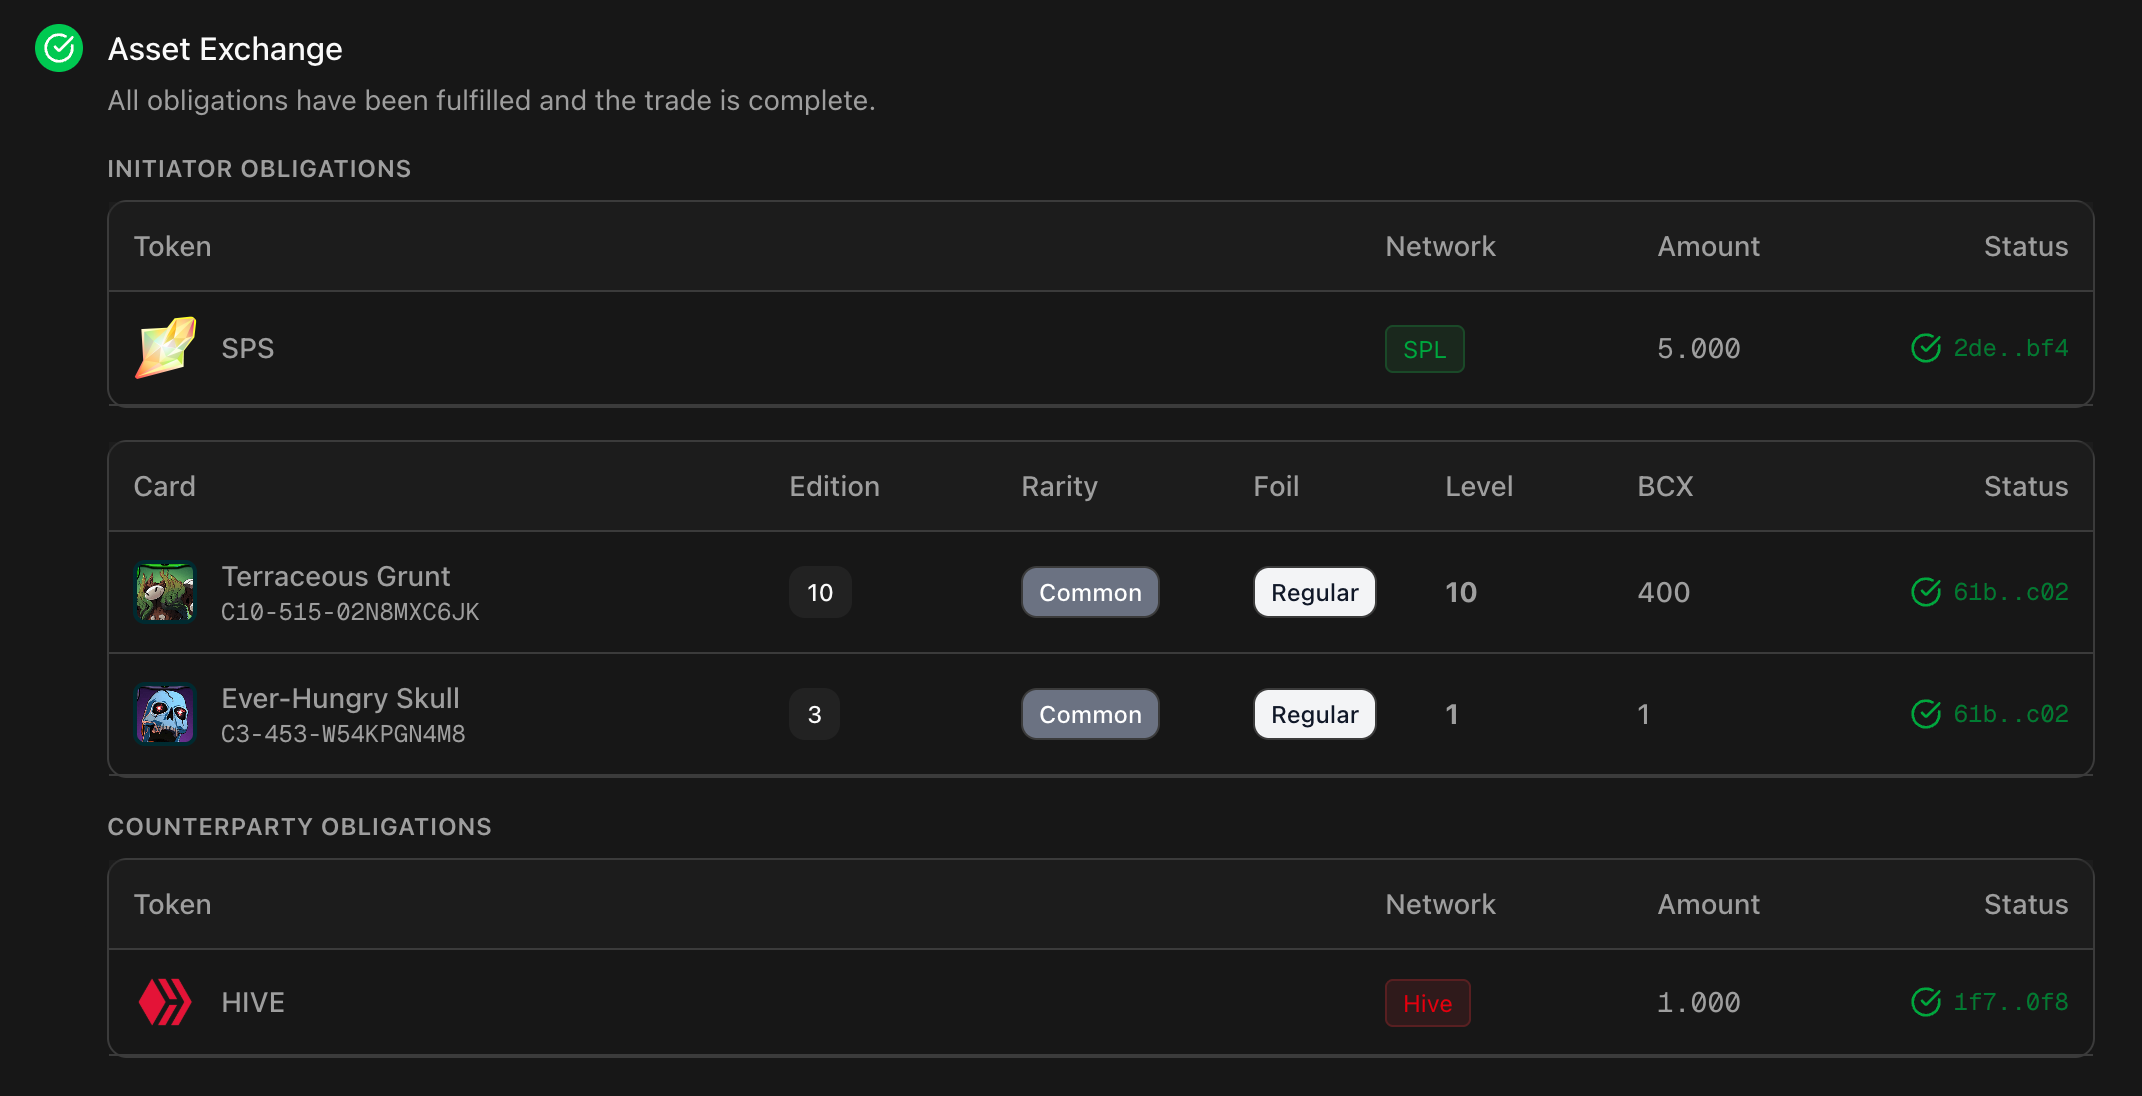The width and height of the screenshot is (2142, 1096).
Task: Click the edition 10 badge
Action: click(820, 592)
